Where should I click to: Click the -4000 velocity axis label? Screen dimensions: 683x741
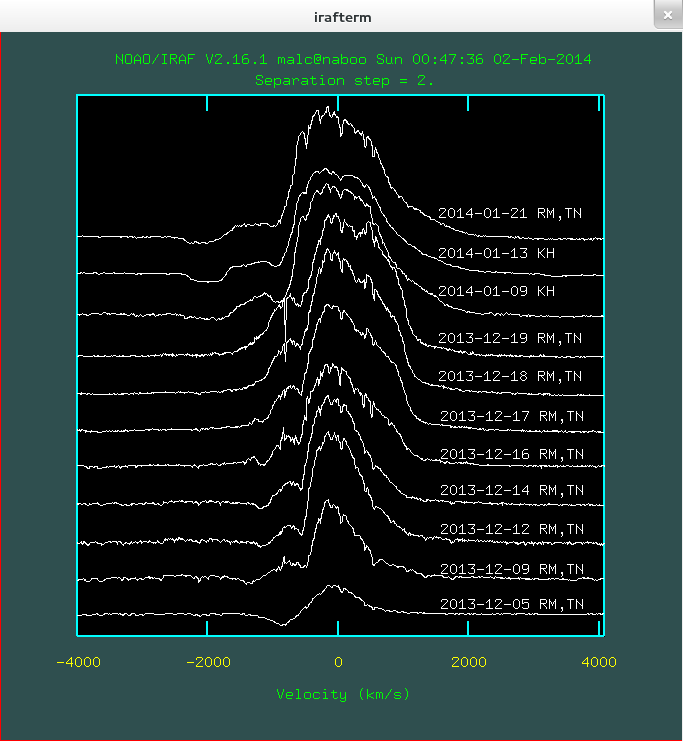[77, 662]
